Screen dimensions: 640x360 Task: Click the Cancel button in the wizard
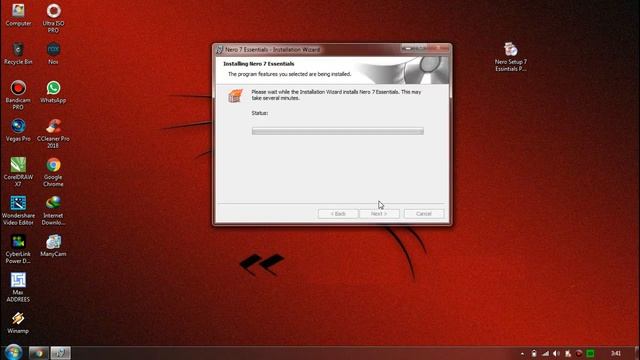pyautogui.click(x=424, y=214)
